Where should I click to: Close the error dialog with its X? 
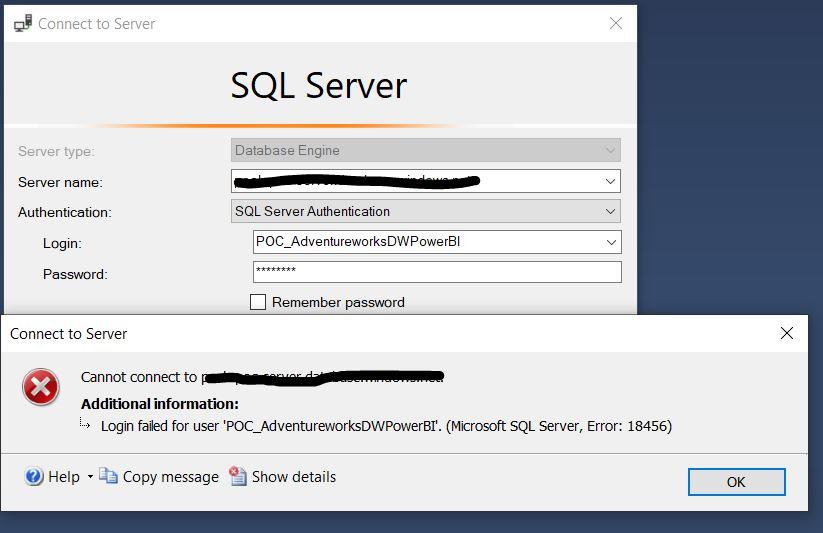tap(786, 333)
